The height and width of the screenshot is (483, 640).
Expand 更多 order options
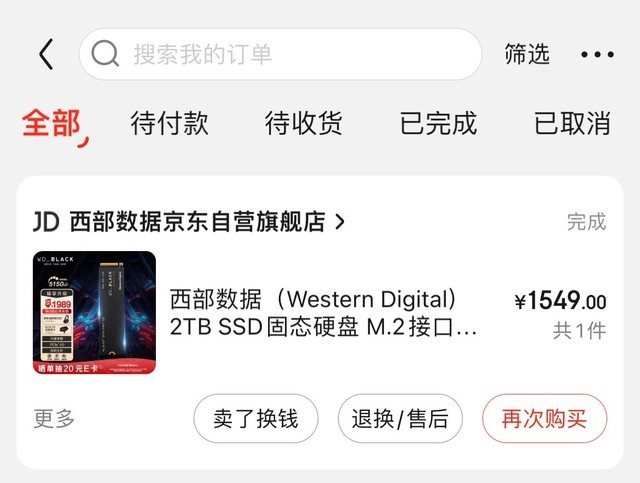[x=54, y=418]
